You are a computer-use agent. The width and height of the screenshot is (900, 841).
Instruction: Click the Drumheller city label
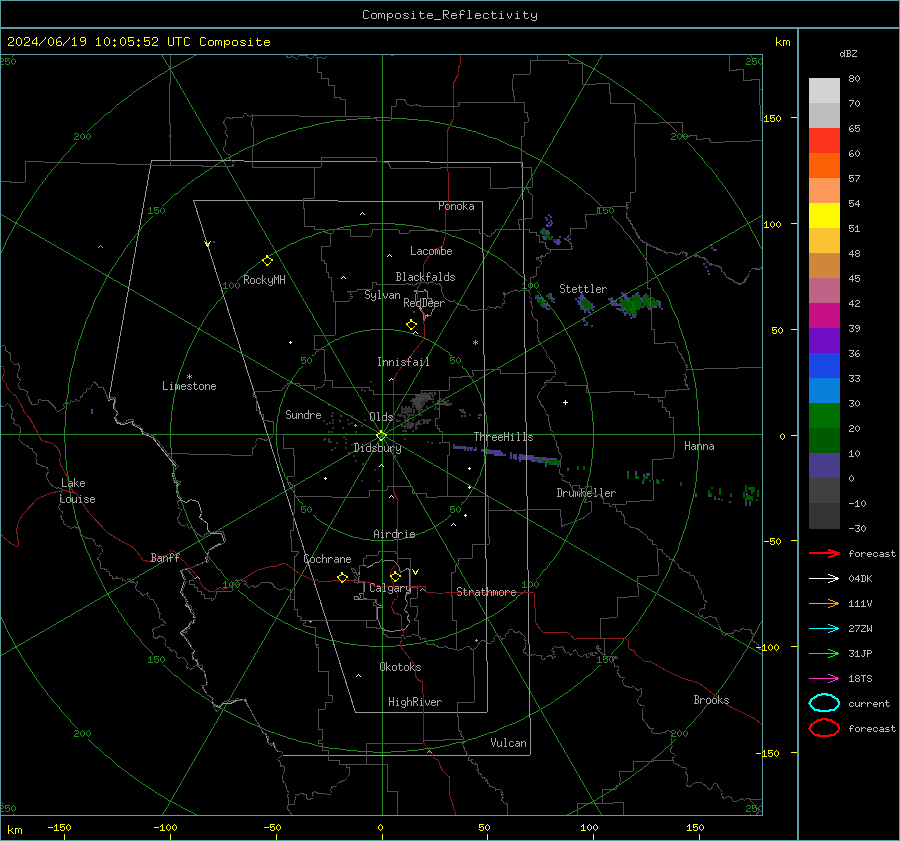(586, 493)
